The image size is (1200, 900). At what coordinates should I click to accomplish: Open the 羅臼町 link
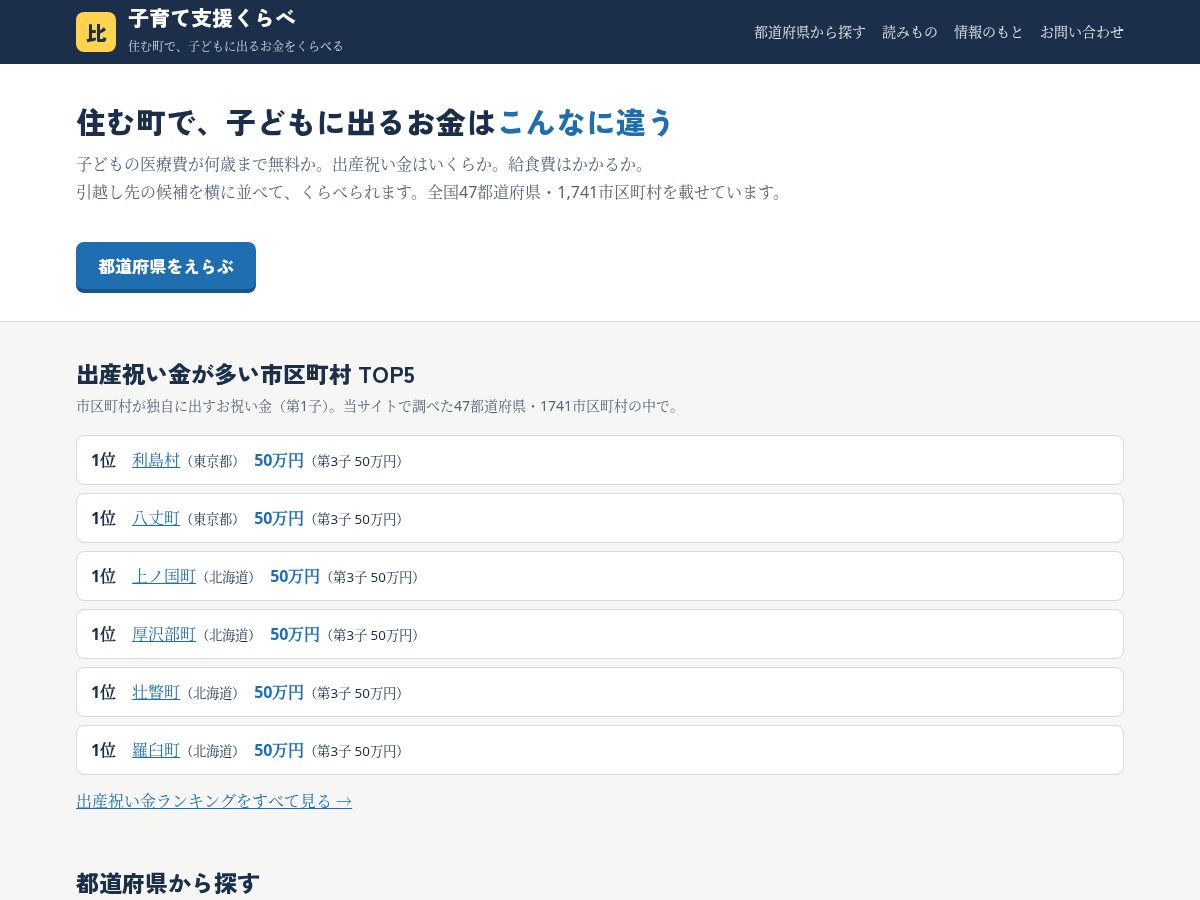click(x=156, y=750)
